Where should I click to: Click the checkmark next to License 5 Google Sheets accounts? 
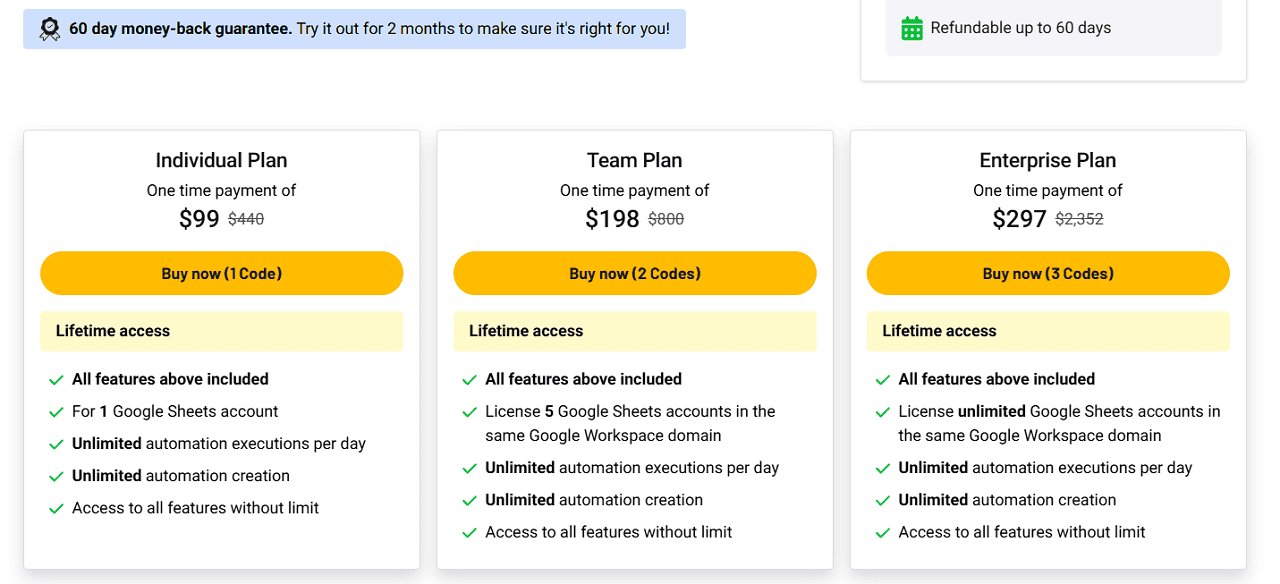click(469, 411)
